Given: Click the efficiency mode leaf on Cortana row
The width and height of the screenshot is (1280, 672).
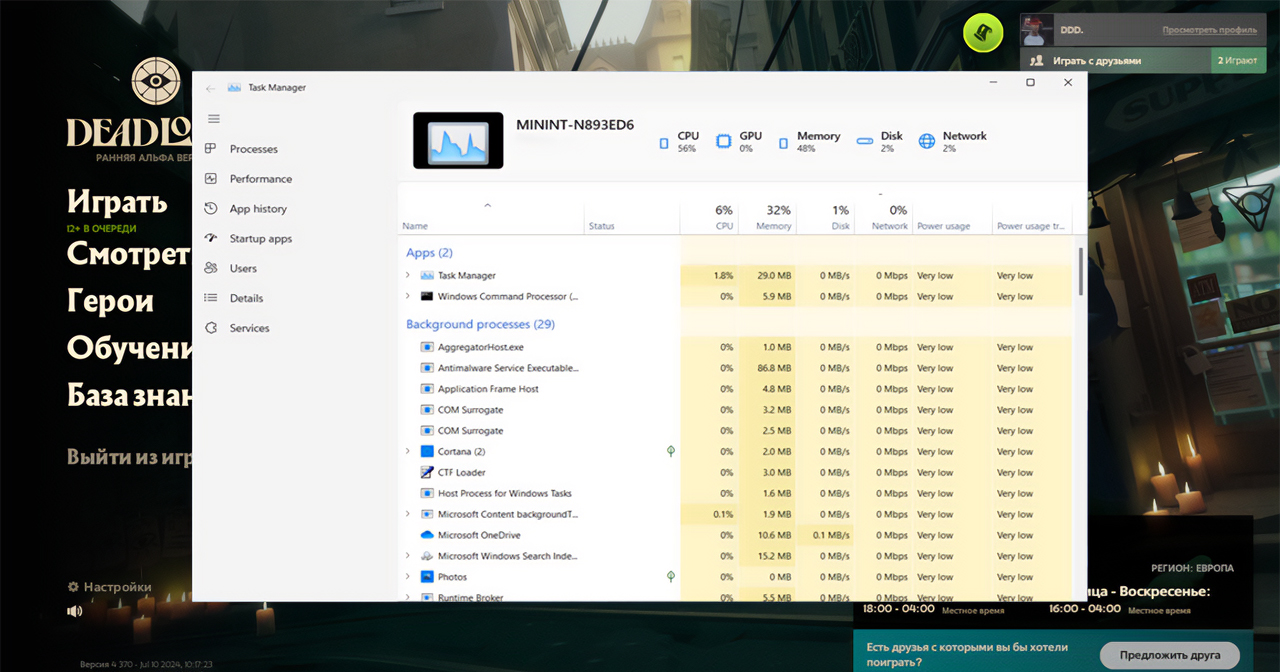Looking at the screenshot, I should [x=671, y=451].
